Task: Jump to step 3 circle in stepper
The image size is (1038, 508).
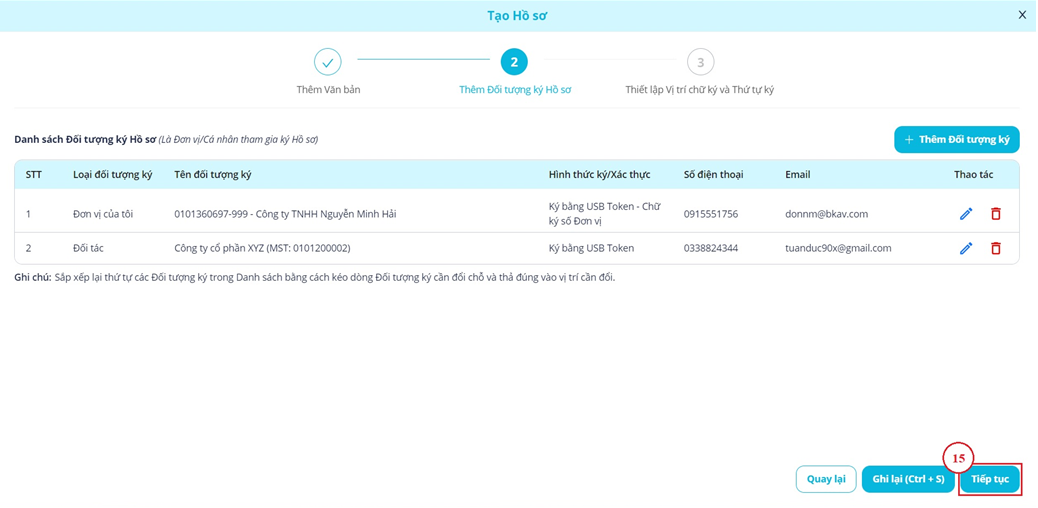Action: tap(700, 62)
